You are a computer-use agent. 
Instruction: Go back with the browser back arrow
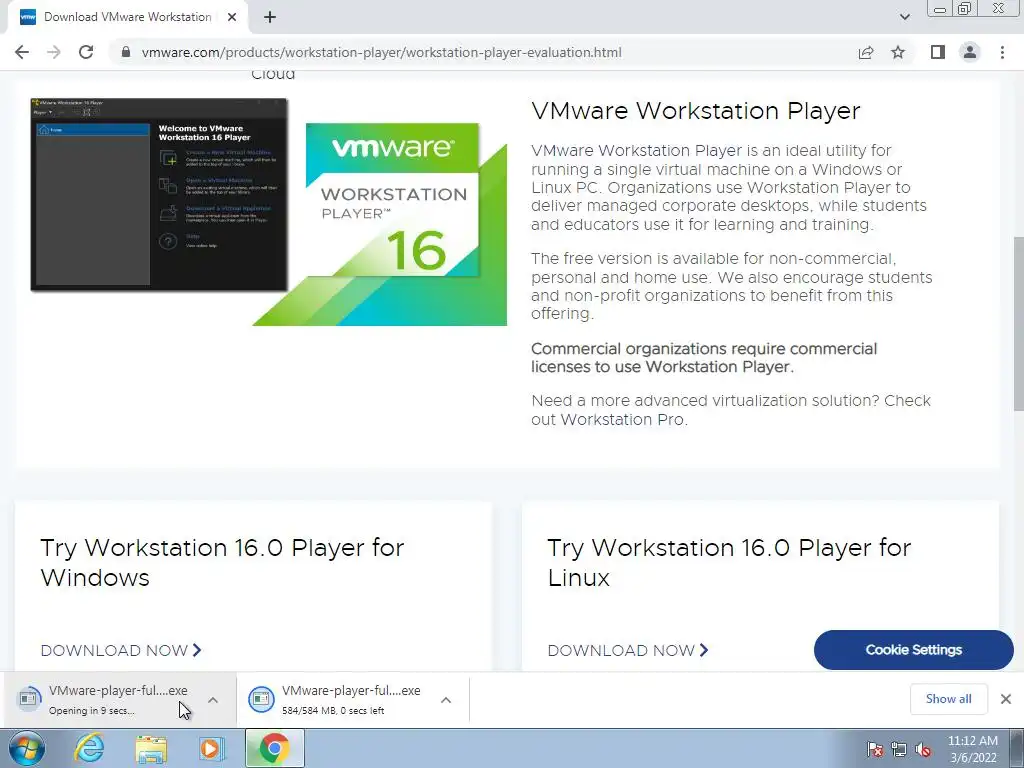point(22,52)
